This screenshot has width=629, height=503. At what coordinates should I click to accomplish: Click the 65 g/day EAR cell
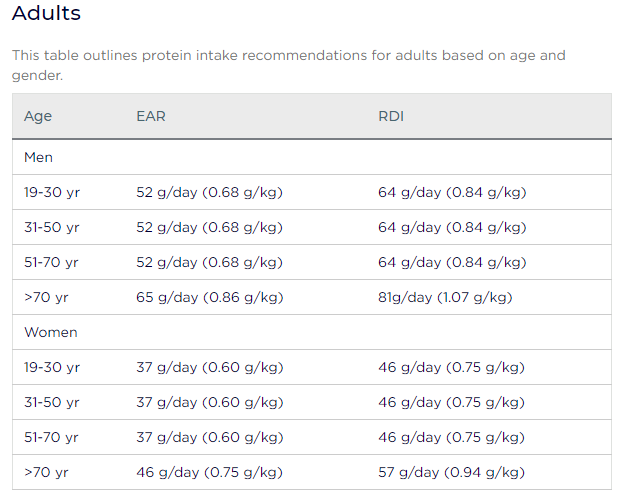coord(210,297)
